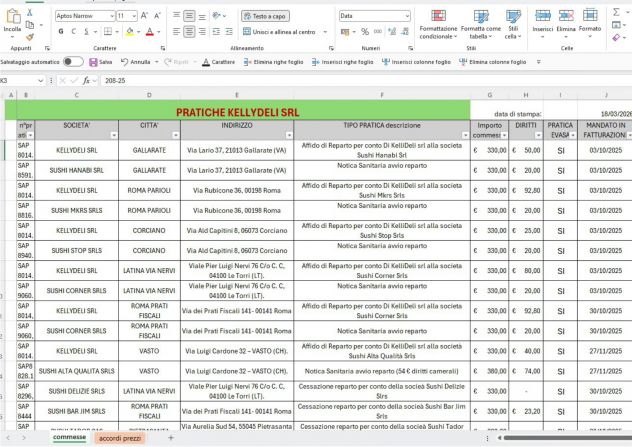632x447 pixels.
Task: Click Annulla undo button
Action: pos(135,62)
